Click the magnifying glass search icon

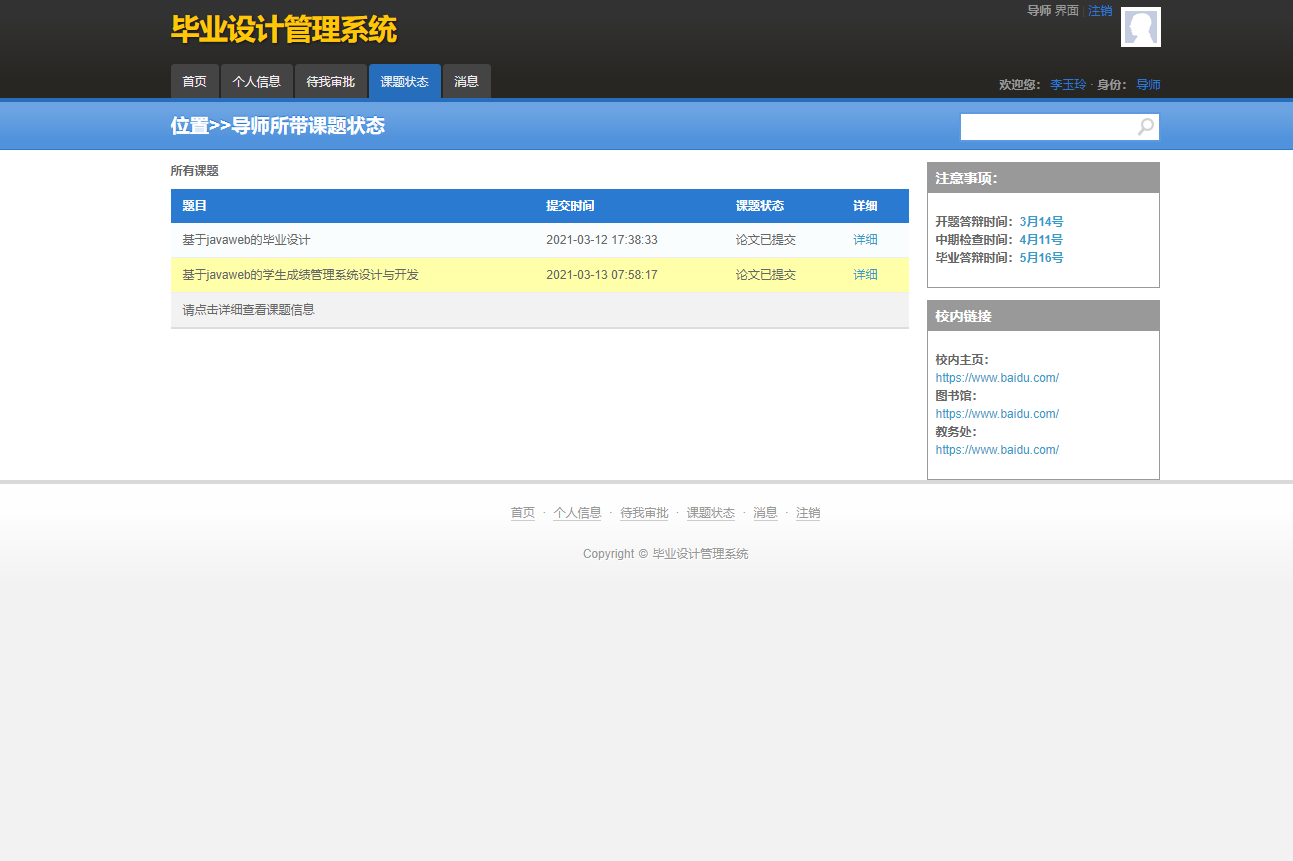1144,127
